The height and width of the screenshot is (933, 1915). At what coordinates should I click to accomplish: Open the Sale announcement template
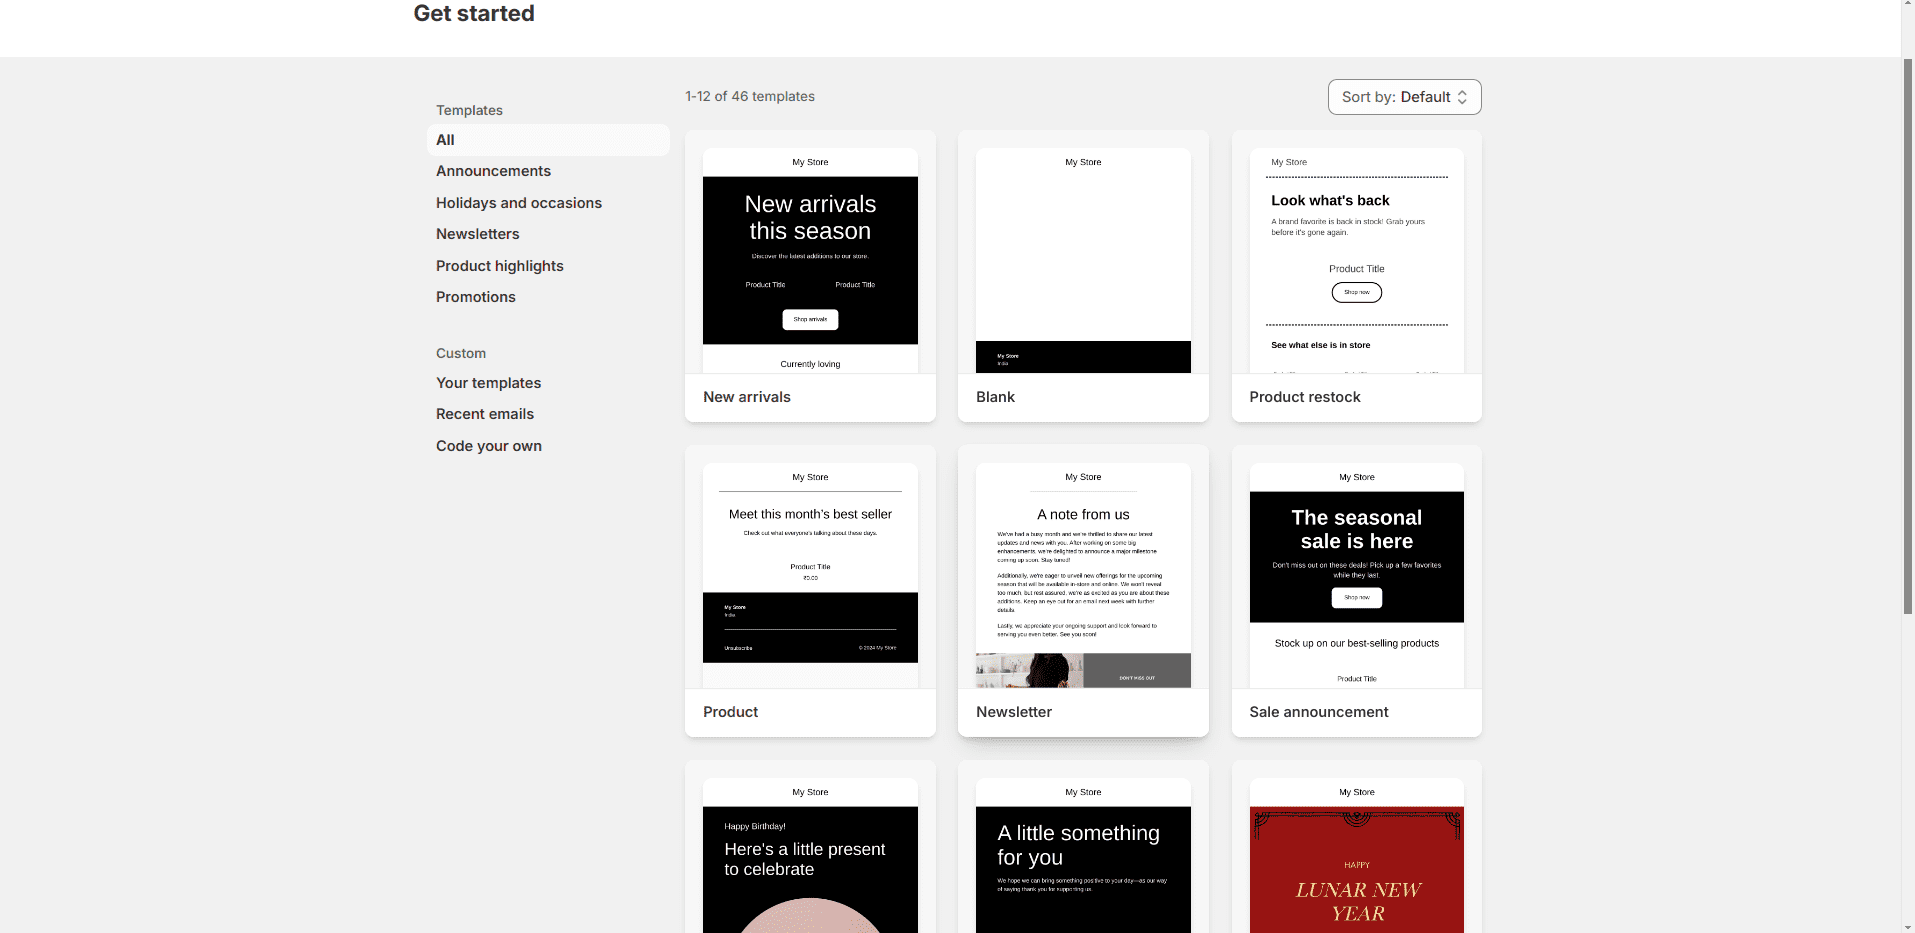tap(1356, 576)
